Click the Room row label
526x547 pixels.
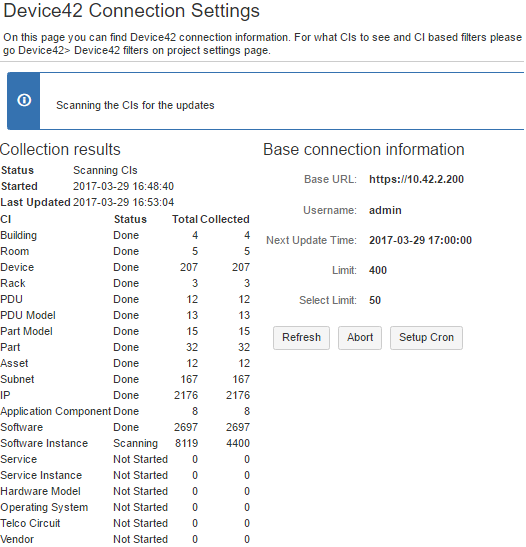coord(15,252)
